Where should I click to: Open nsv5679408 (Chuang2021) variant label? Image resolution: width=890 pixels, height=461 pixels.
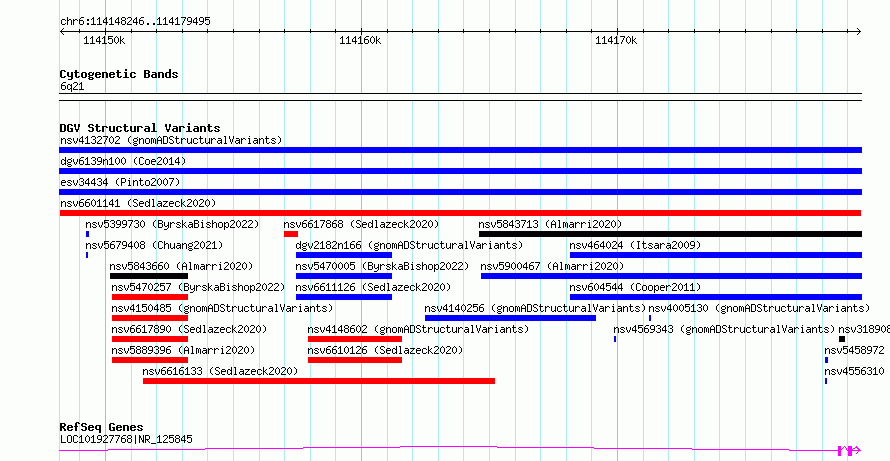click(154, 245)
